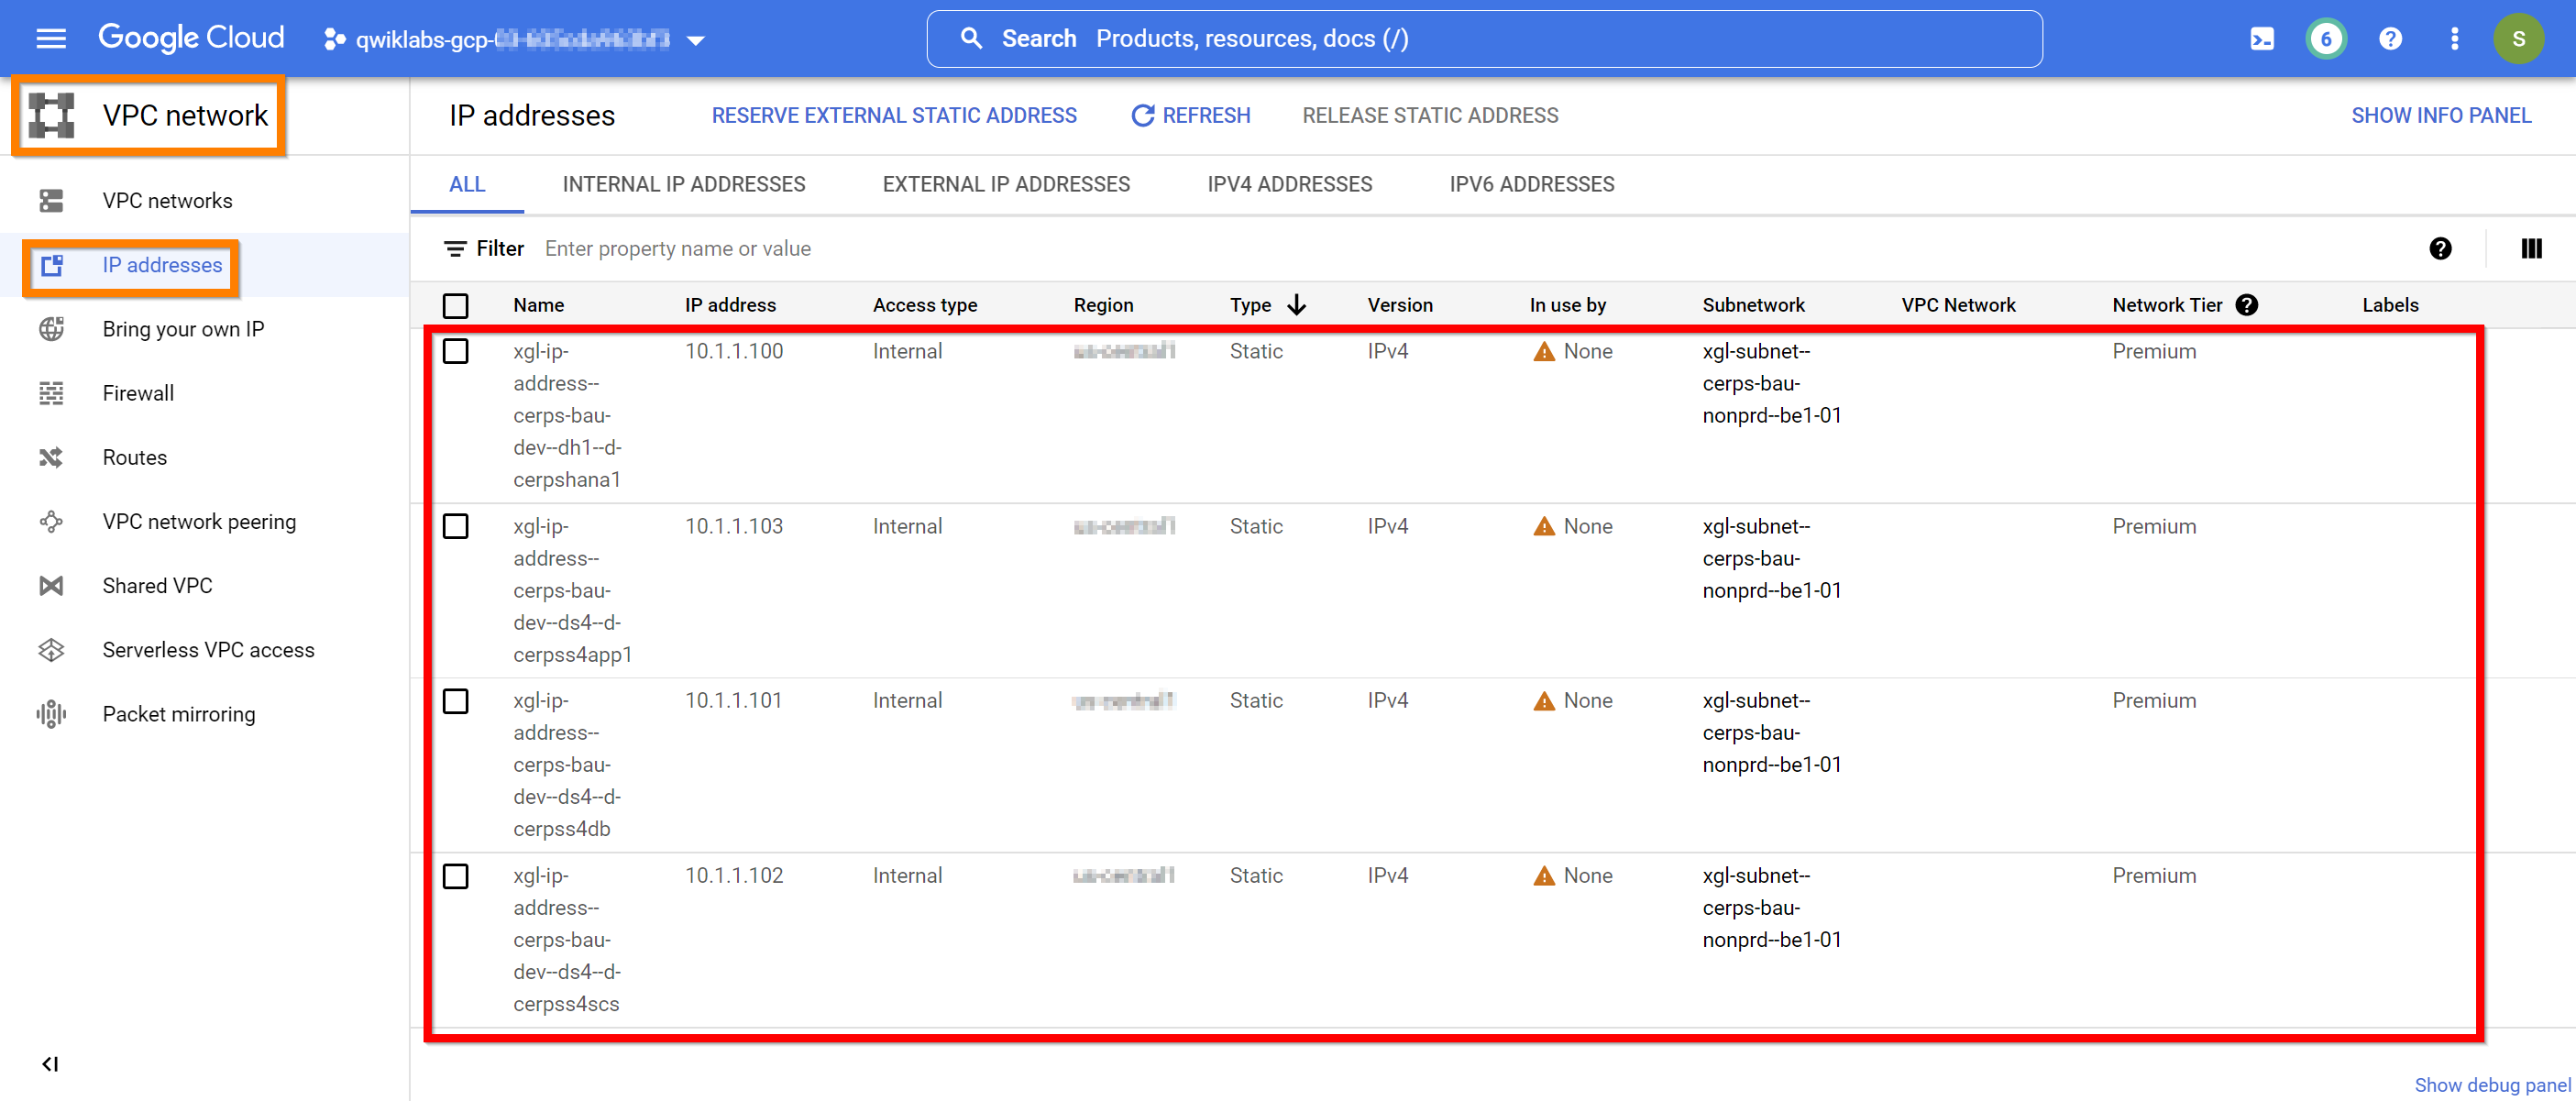Click the search magnifier icon
The image size is (2576, 1101).
click(x=971, y=39)
